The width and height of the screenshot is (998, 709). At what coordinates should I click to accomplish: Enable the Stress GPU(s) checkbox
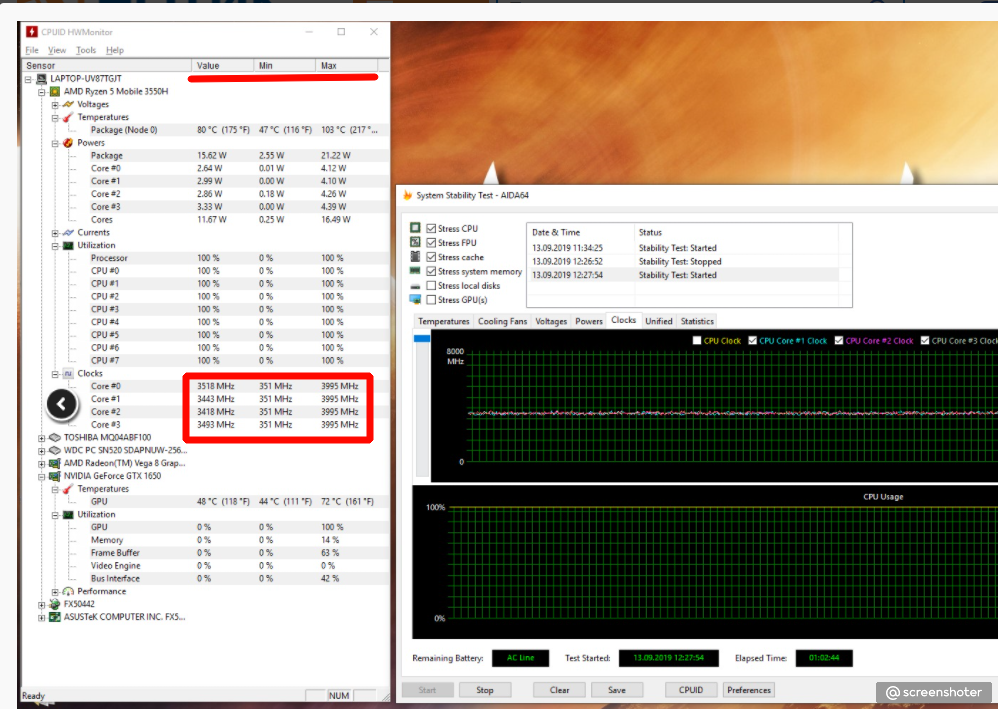[432, 300]
